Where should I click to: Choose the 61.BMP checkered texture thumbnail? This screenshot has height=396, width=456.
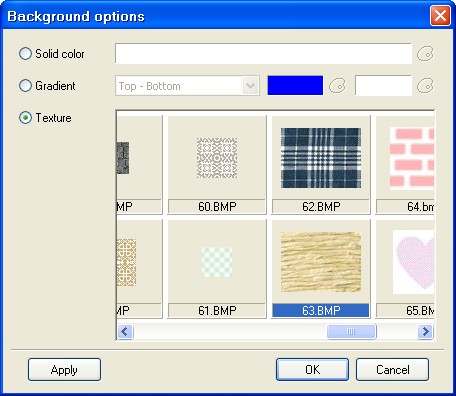217,262
